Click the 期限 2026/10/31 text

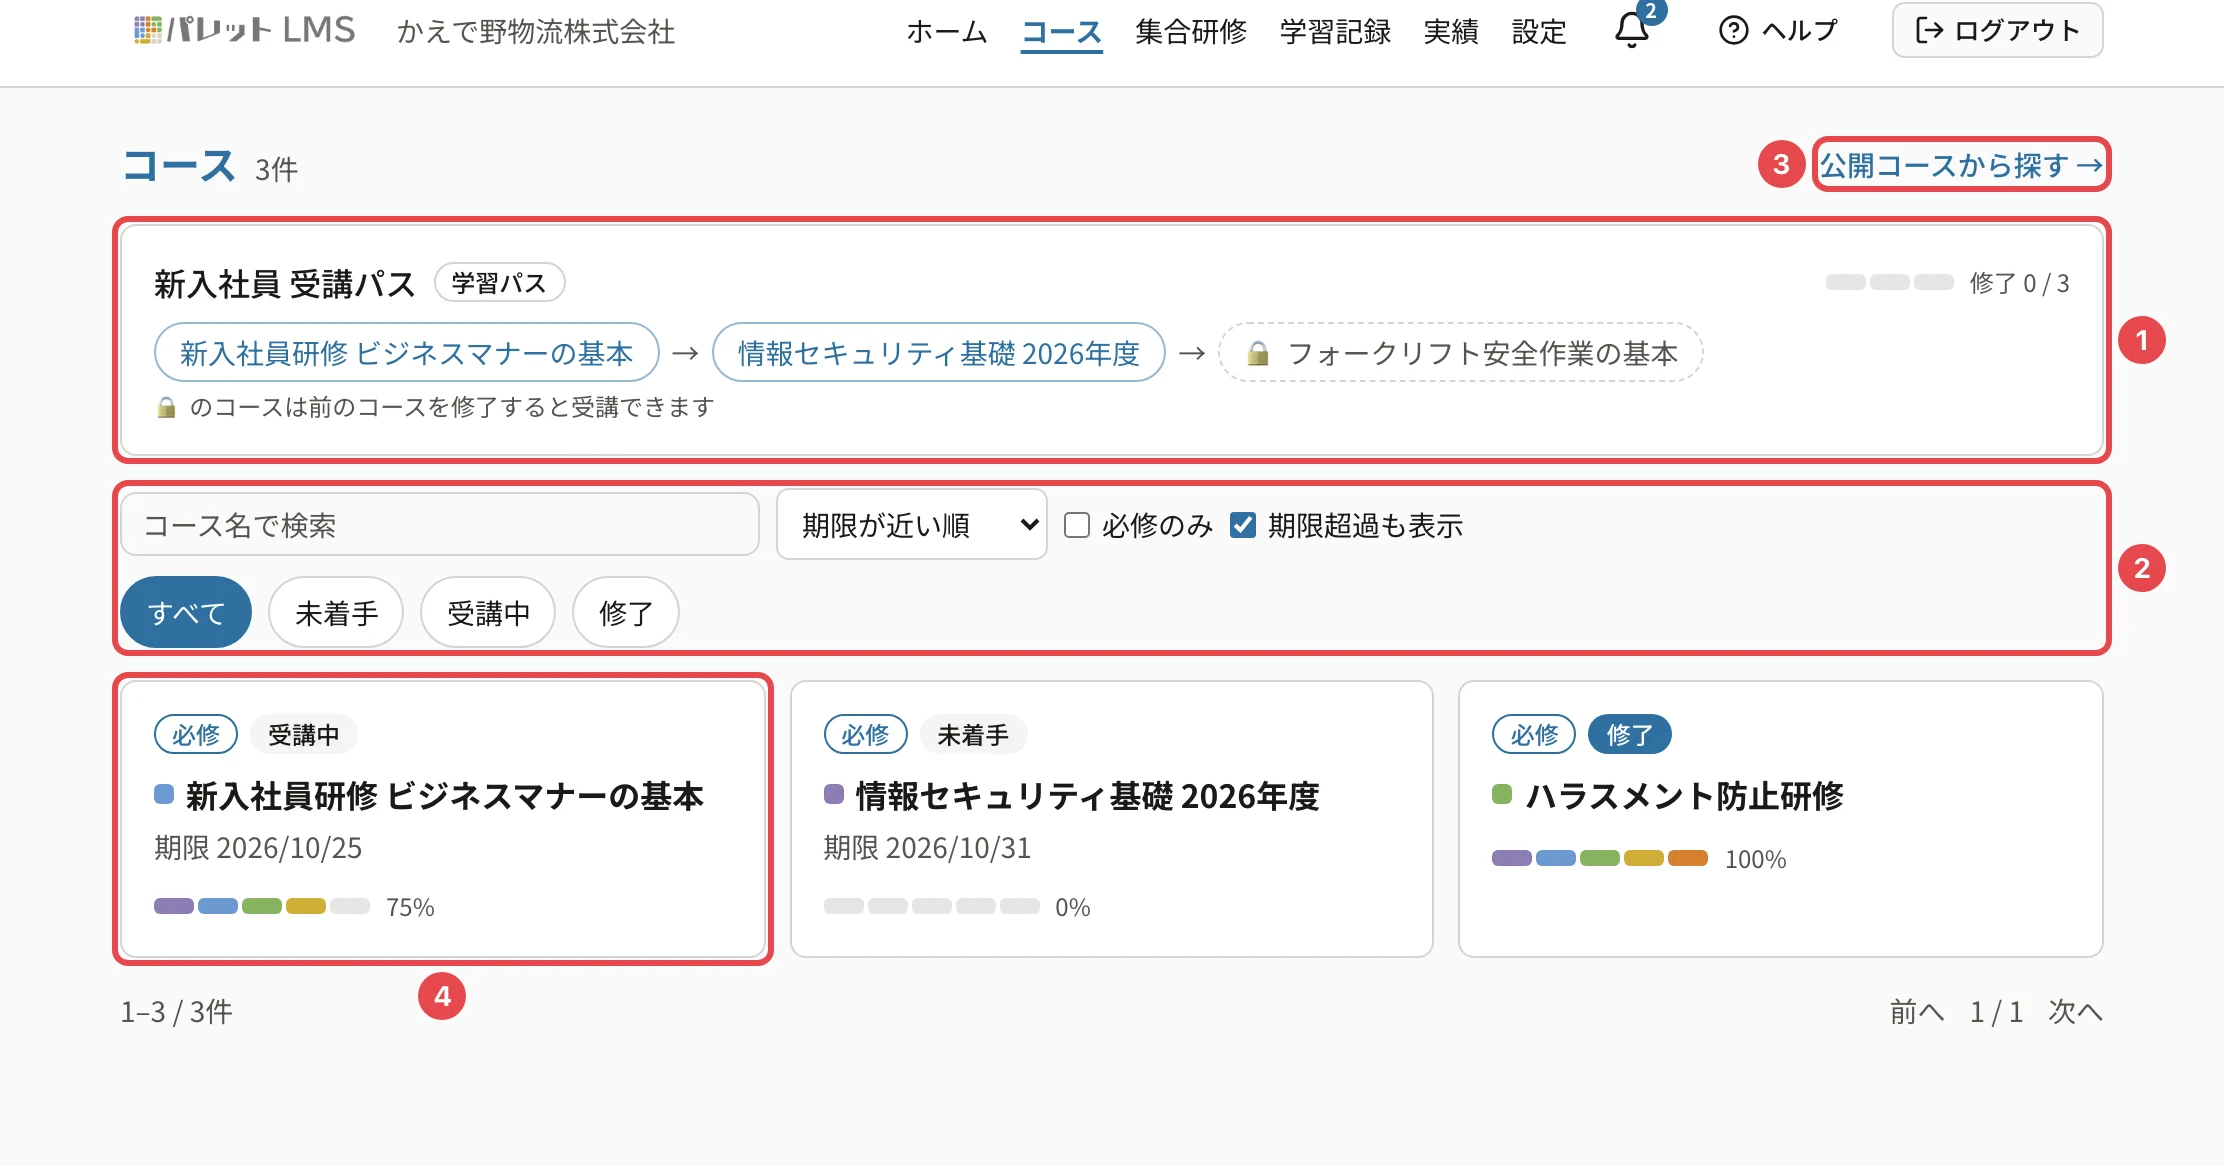point(927,848)
